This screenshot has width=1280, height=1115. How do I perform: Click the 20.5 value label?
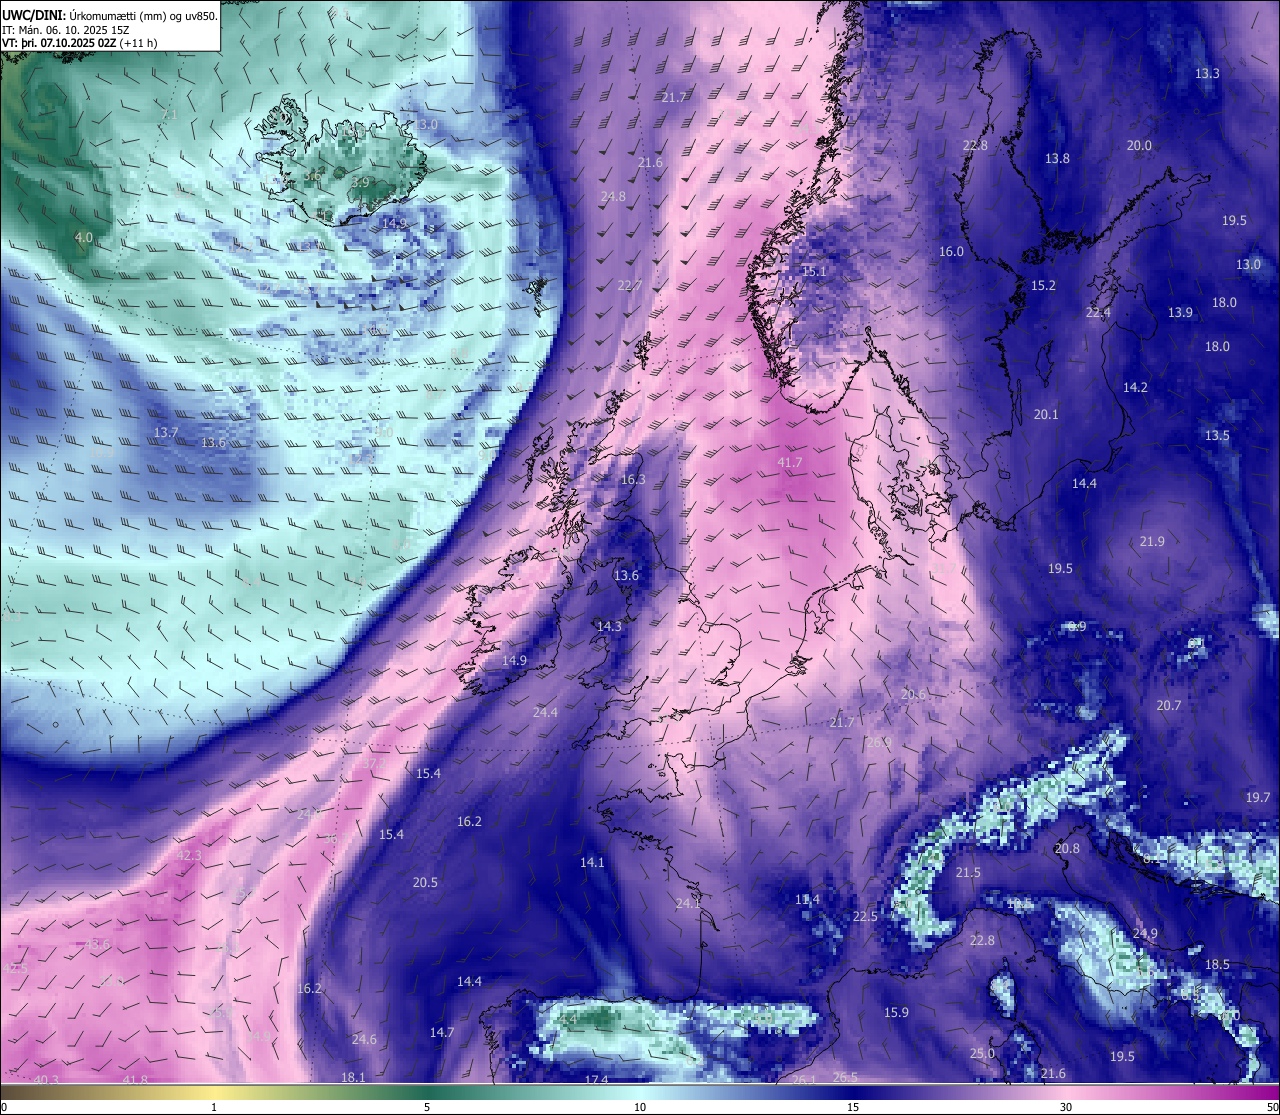(x=425, y=882)
